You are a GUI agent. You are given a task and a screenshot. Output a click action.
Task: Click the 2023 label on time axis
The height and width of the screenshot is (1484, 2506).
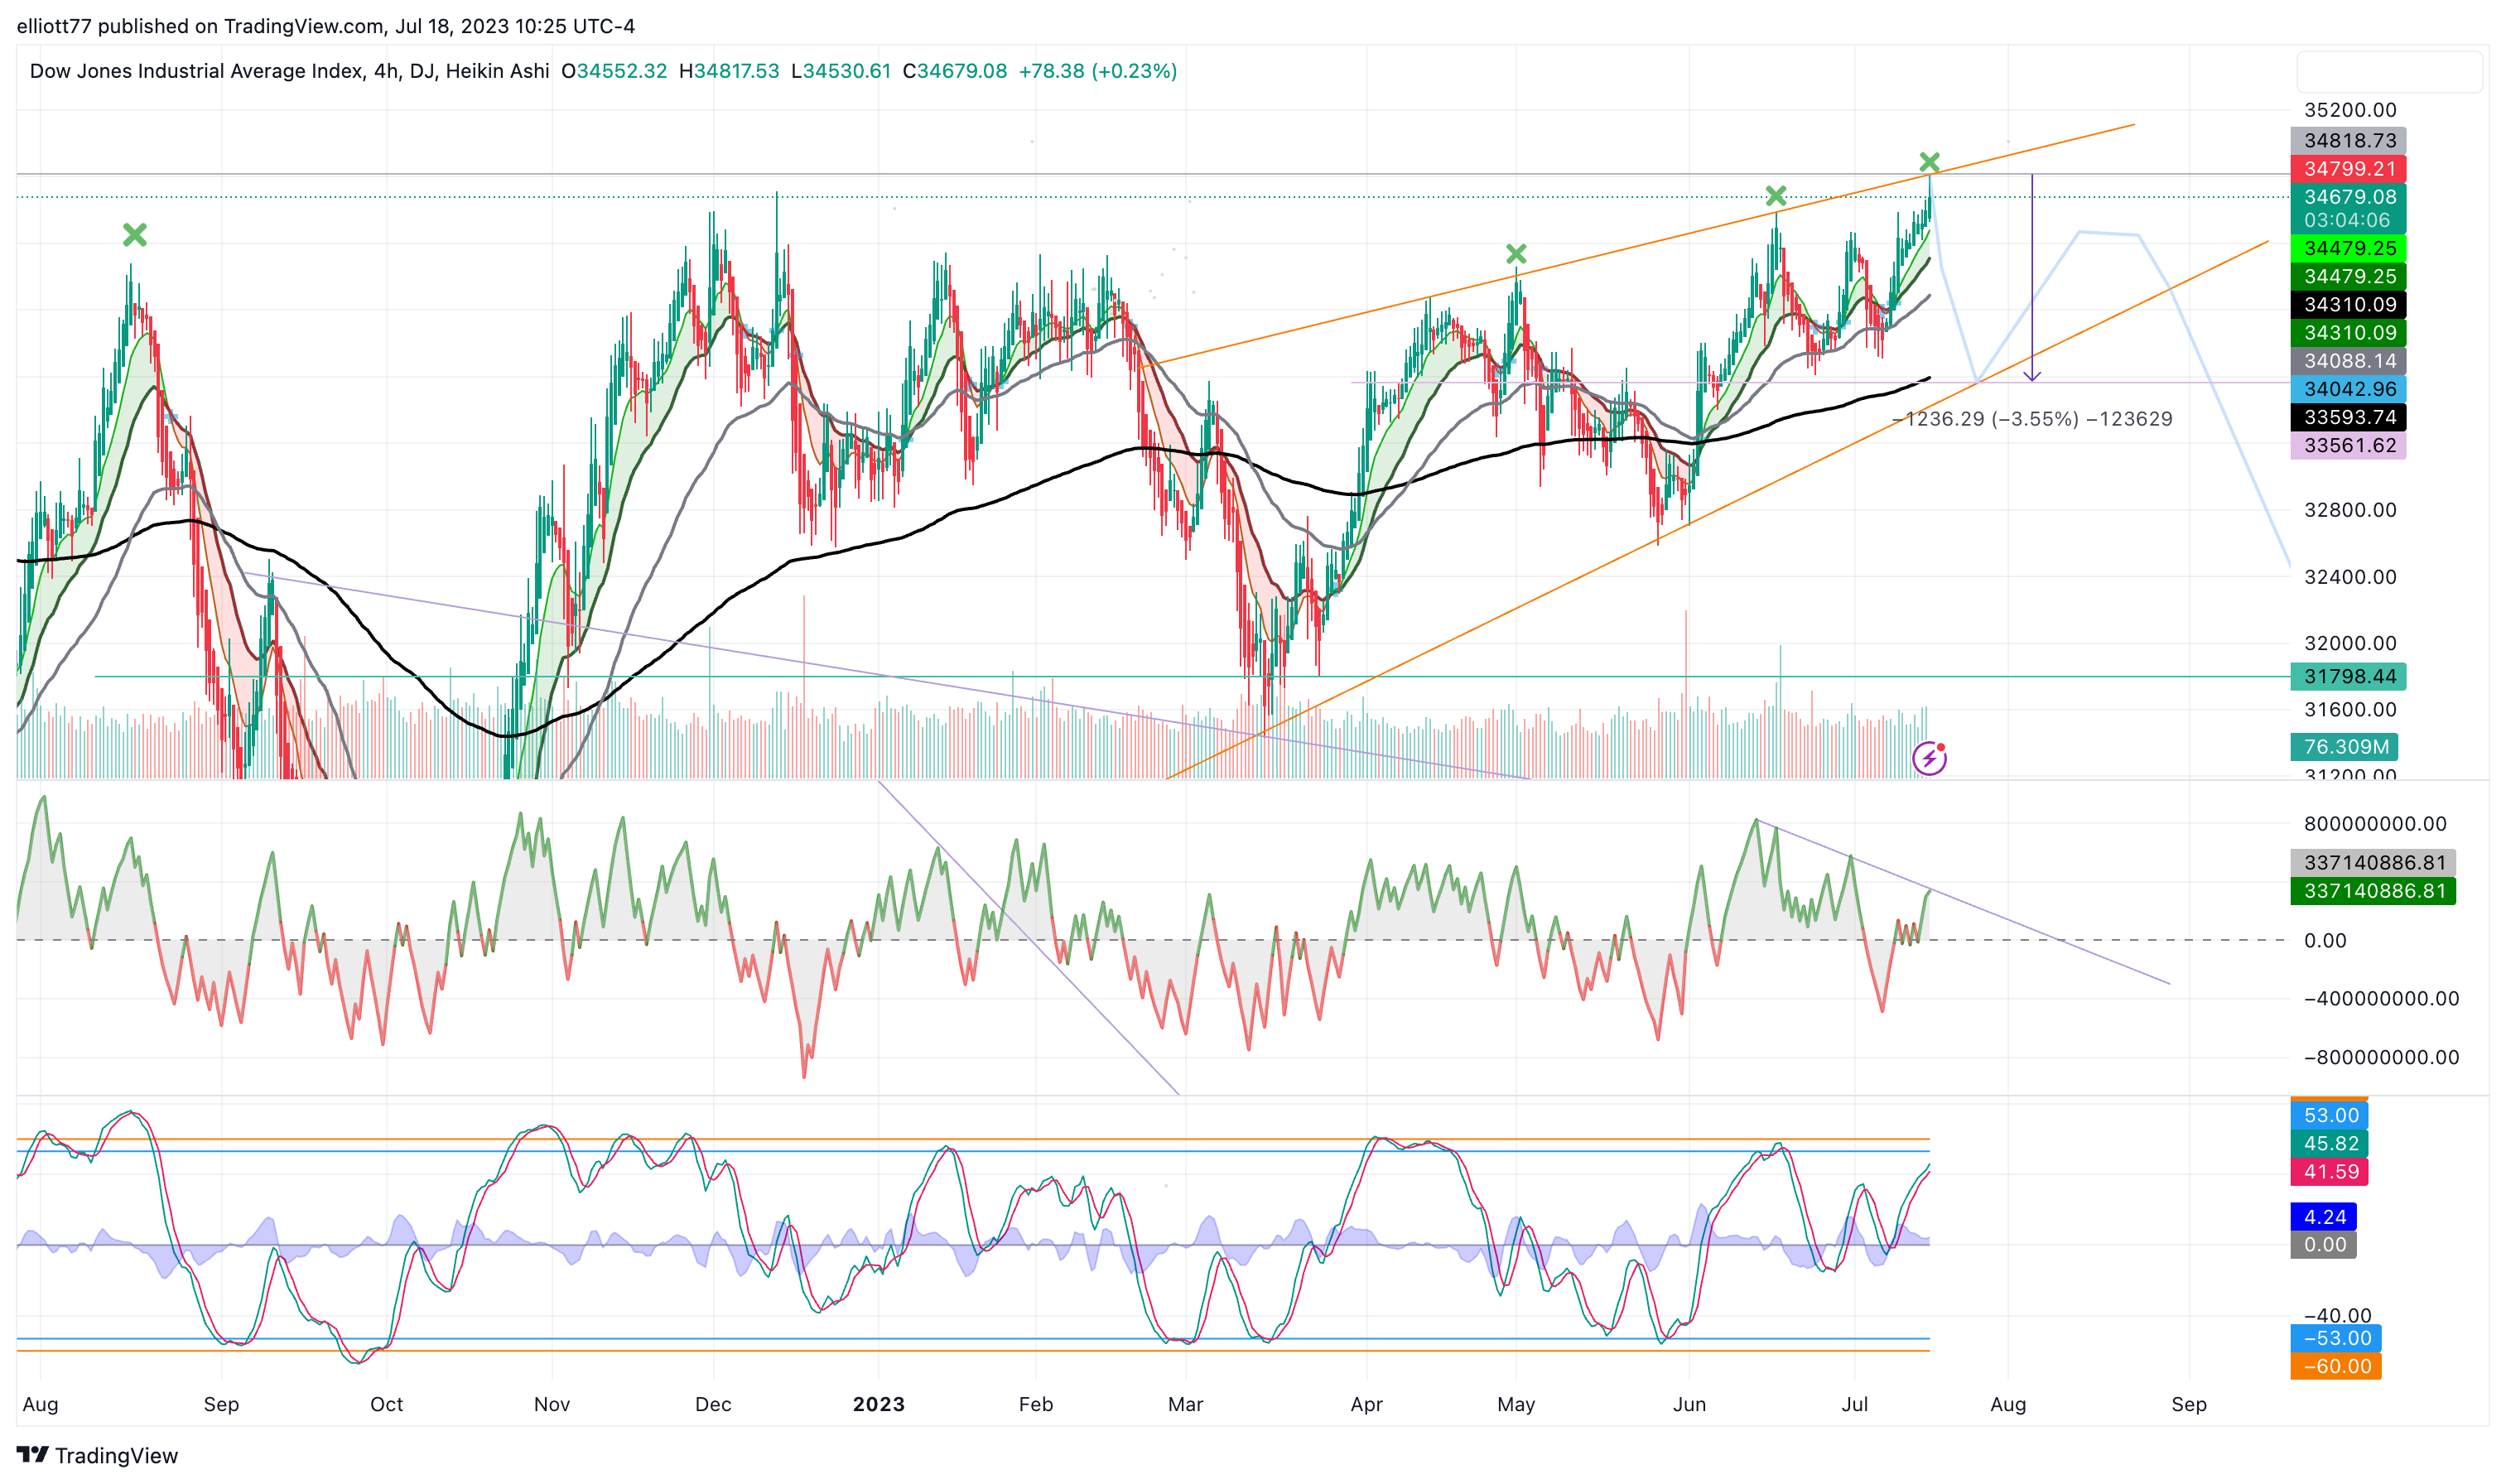click(878, 1404)
